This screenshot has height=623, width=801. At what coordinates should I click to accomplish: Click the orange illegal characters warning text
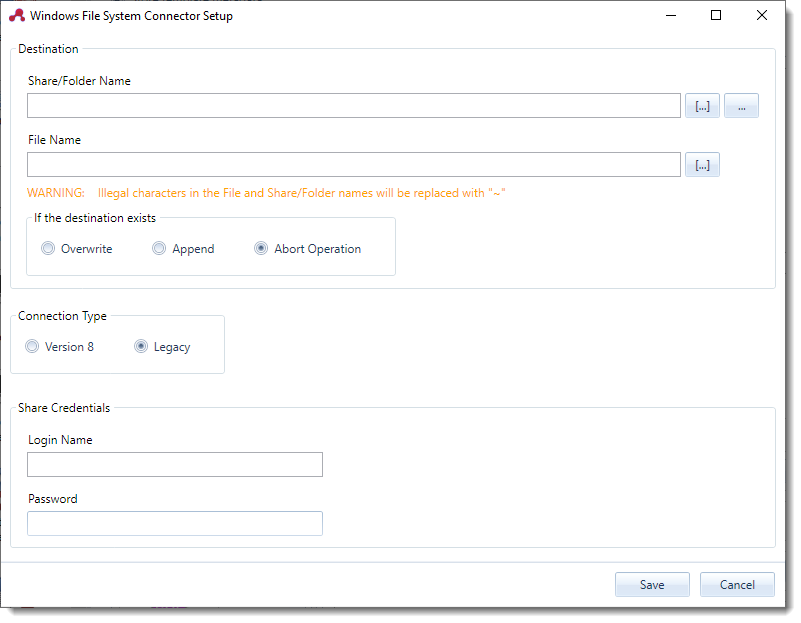(266, 193)
